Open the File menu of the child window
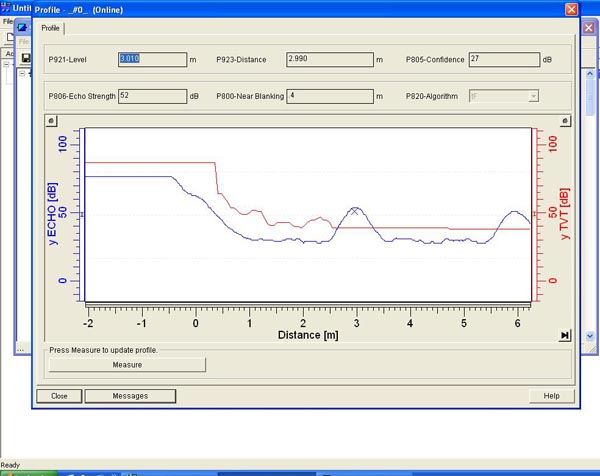Screen dimensions: 600x476 [x=24, y=41]
